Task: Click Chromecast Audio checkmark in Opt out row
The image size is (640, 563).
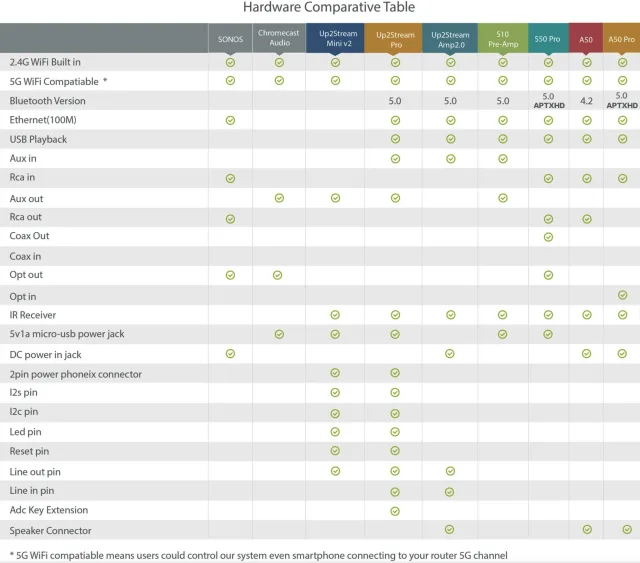Action: pos(279,275)
